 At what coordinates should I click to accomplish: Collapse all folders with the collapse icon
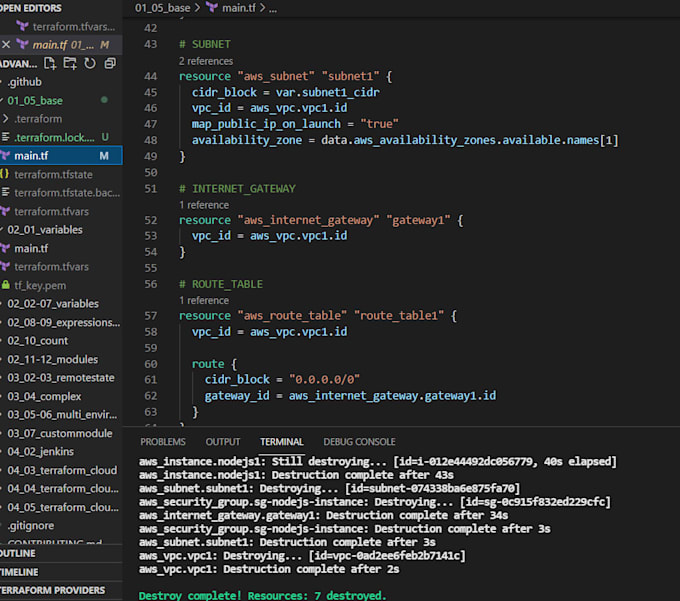110,64
